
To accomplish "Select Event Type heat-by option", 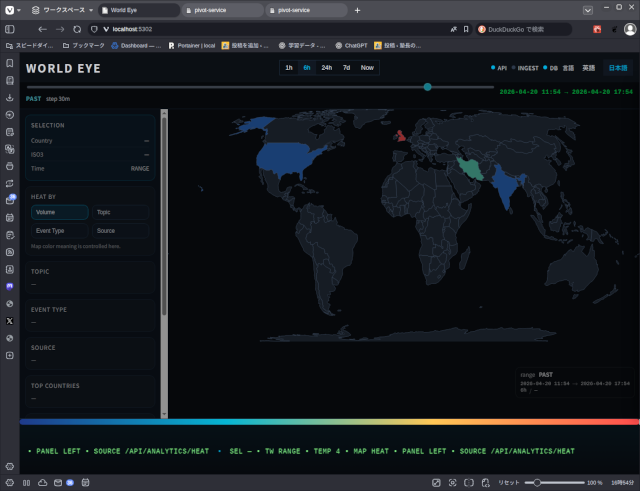I will coord(59,231).
